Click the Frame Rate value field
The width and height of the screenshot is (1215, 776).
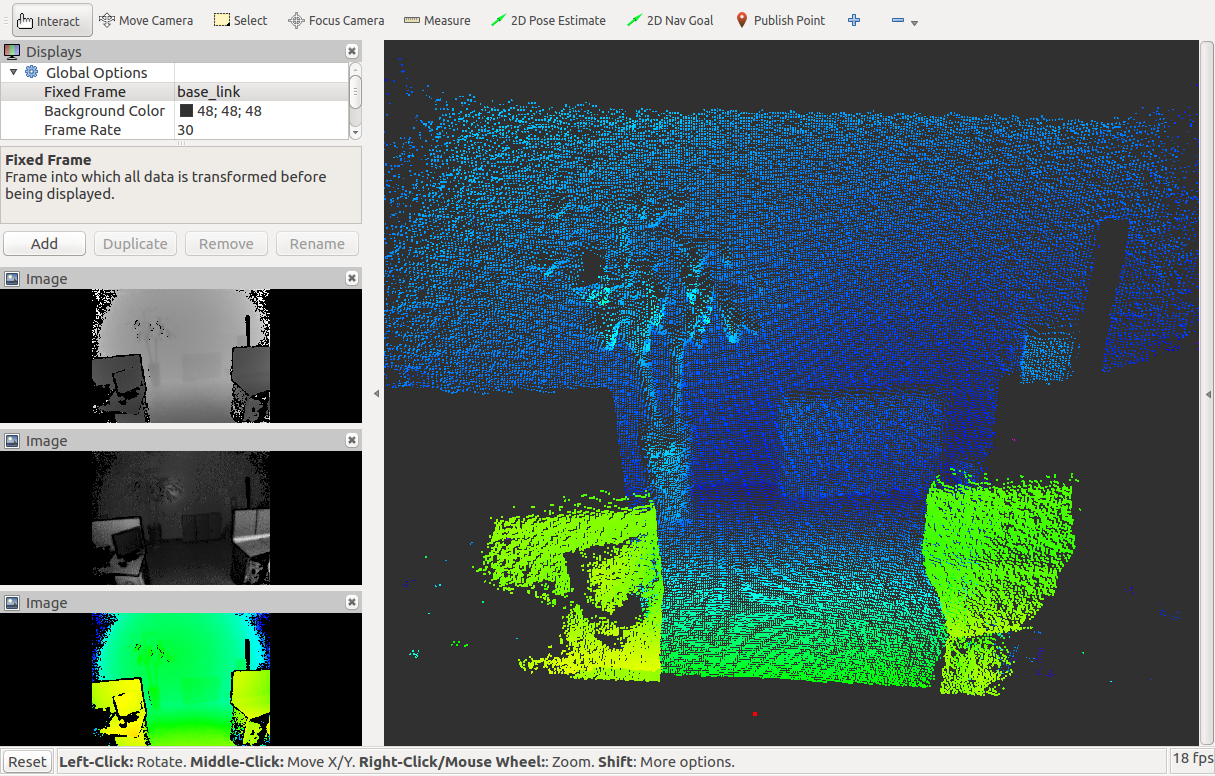(260, 130)
